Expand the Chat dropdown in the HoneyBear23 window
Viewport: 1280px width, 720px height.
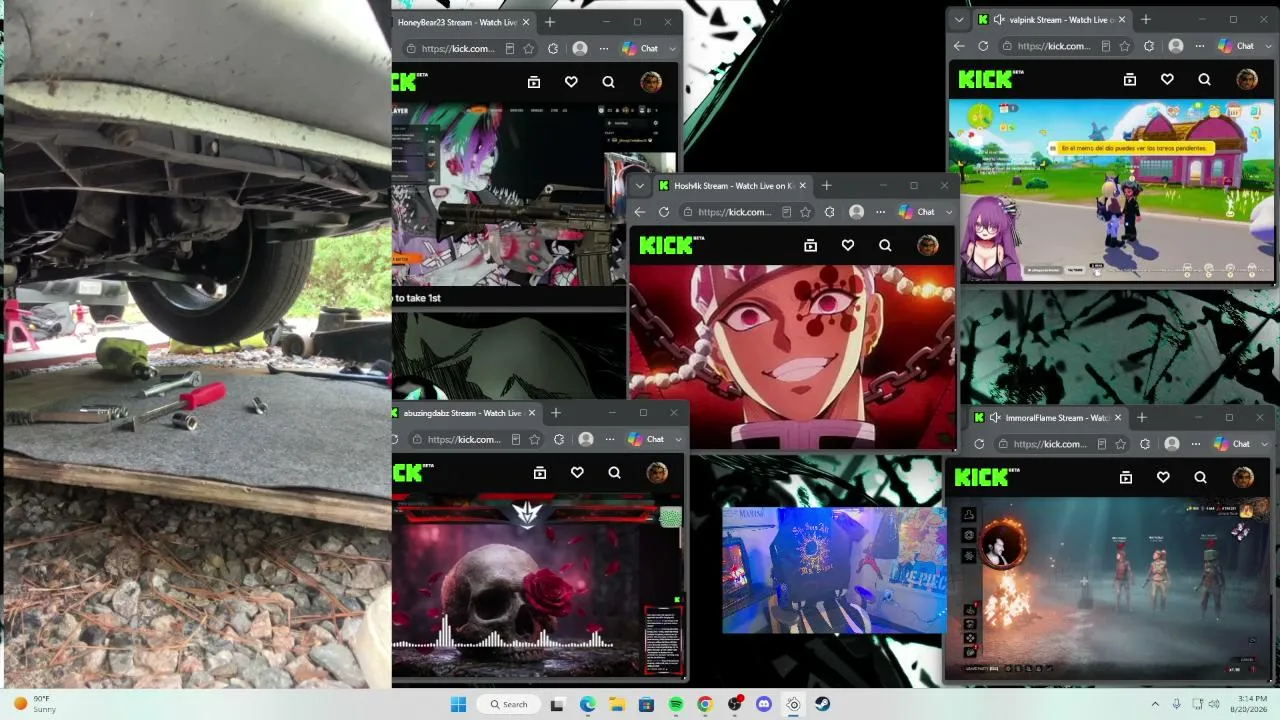tap(672, 48)
